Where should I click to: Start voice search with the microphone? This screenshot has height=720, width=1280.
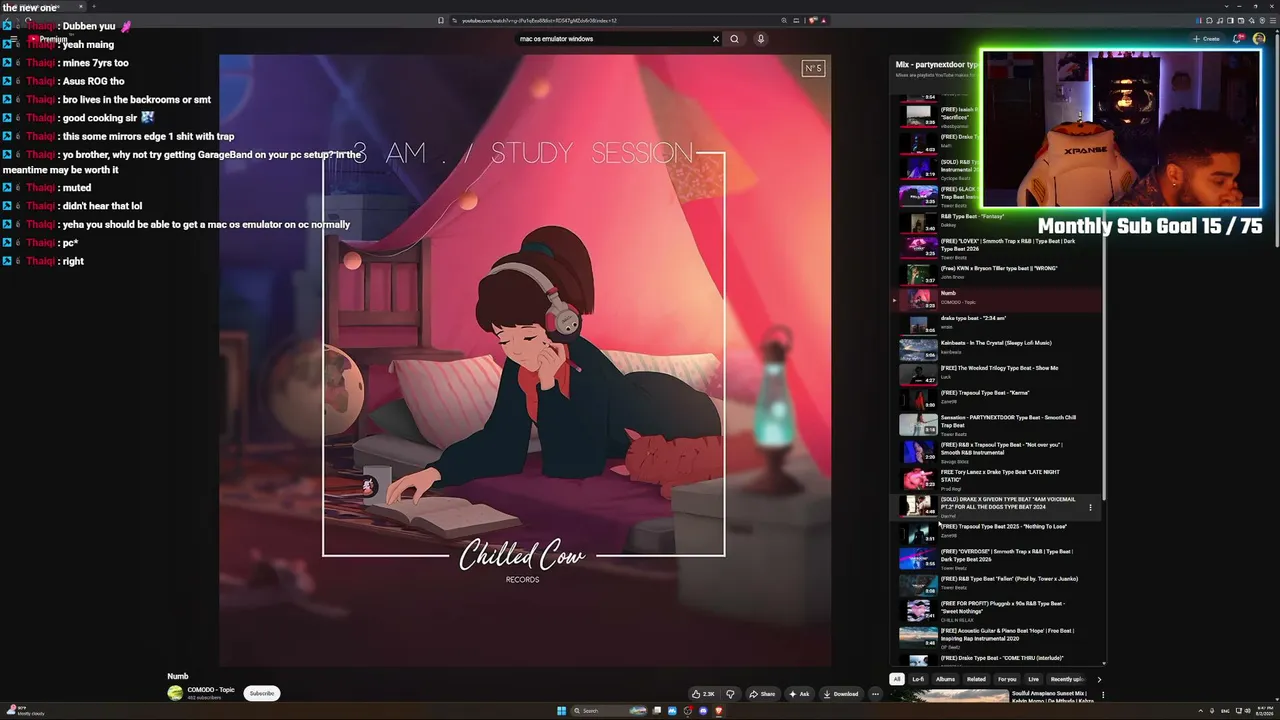[760, 39]
